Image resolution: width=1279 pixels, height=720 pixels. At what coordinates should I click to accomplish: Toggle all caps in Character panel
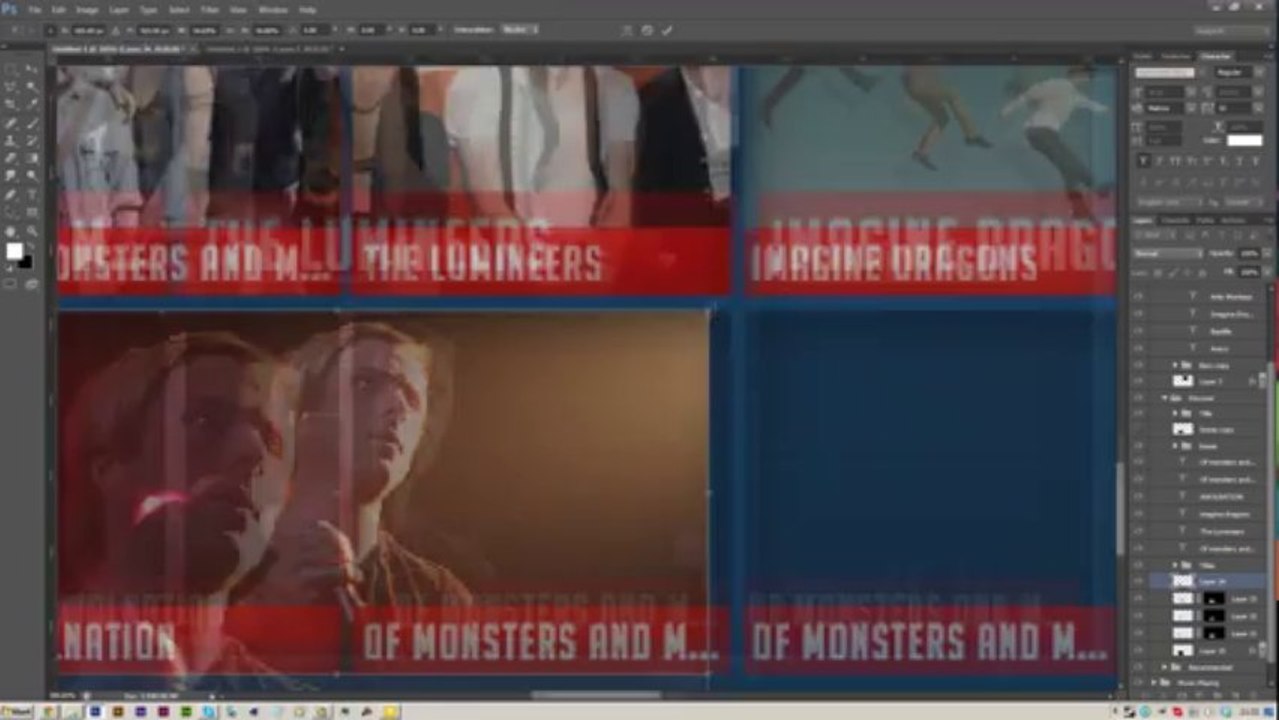[1176, 160]
